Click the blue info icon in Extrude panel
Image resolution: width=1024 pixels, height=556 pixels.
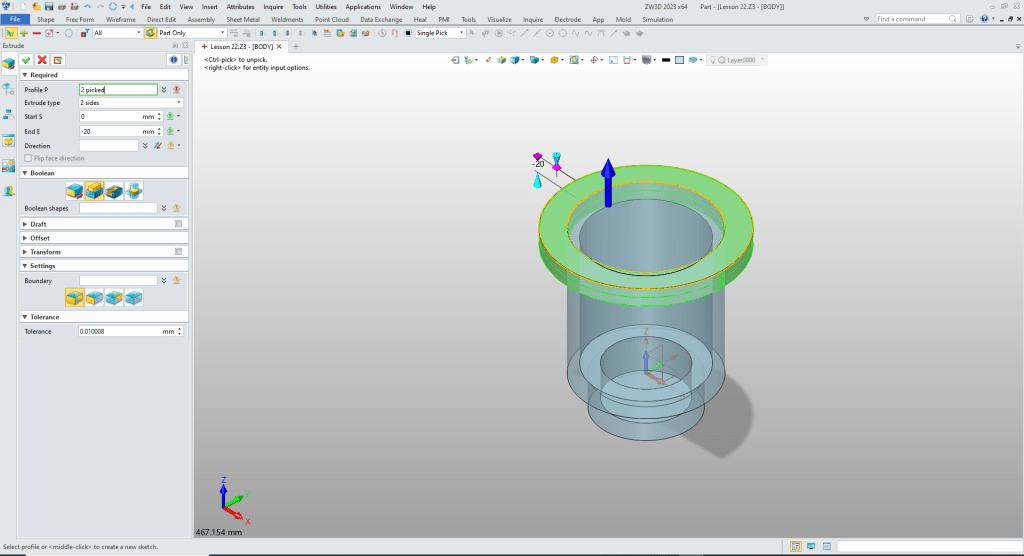click(x=172, y=60)
